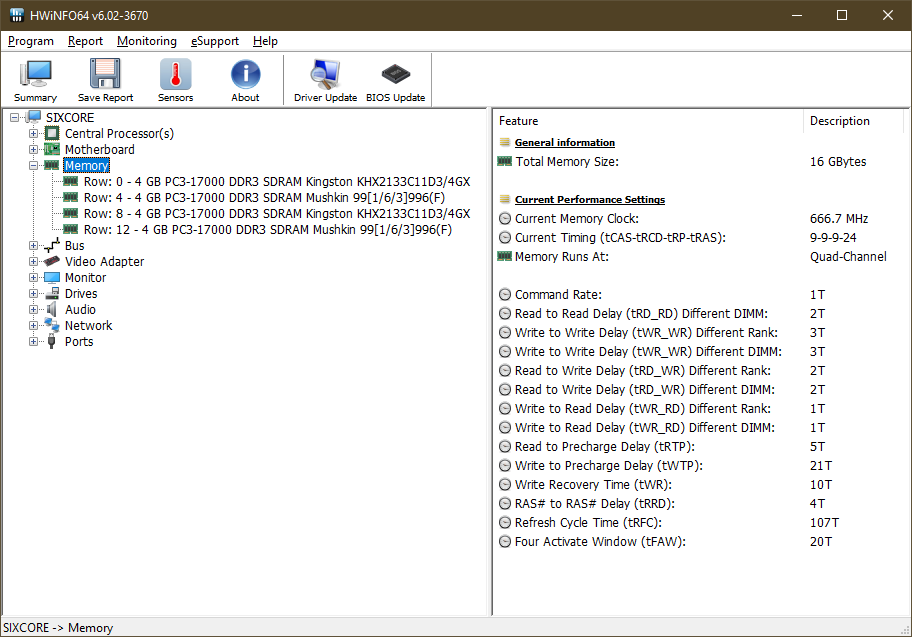Viewport: 912px width, 637px height.
Task: Click the Memory Runs At row icon
Action: 504,256
